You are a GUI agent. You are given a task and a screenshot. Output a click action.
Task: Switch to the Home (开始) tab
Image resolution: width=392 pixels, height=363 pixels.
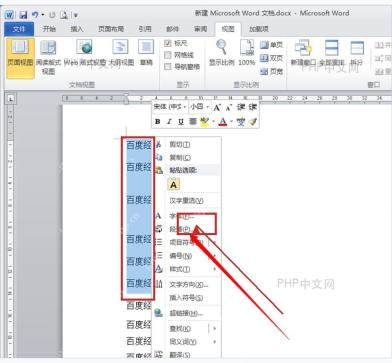pyautogui.click(x=49, y=29)
